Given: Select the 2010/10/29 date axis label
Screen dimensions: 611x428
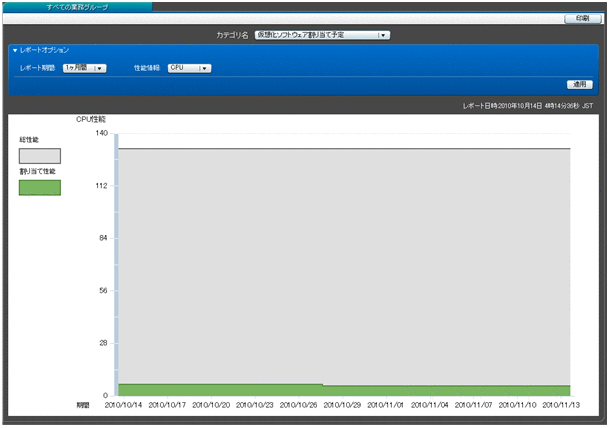Looking at the screenshot, I should [343, 405].
